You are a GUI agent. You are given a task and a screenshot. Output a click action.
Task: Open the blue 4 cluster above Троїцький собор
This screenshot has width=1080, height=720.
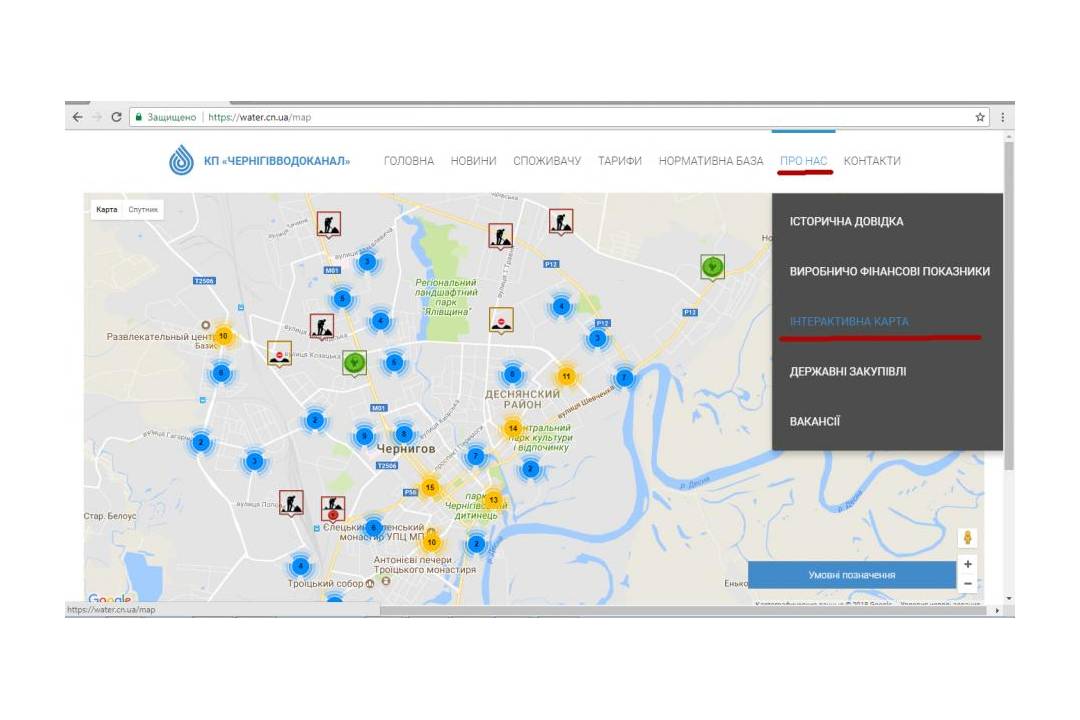coord(300,566)
